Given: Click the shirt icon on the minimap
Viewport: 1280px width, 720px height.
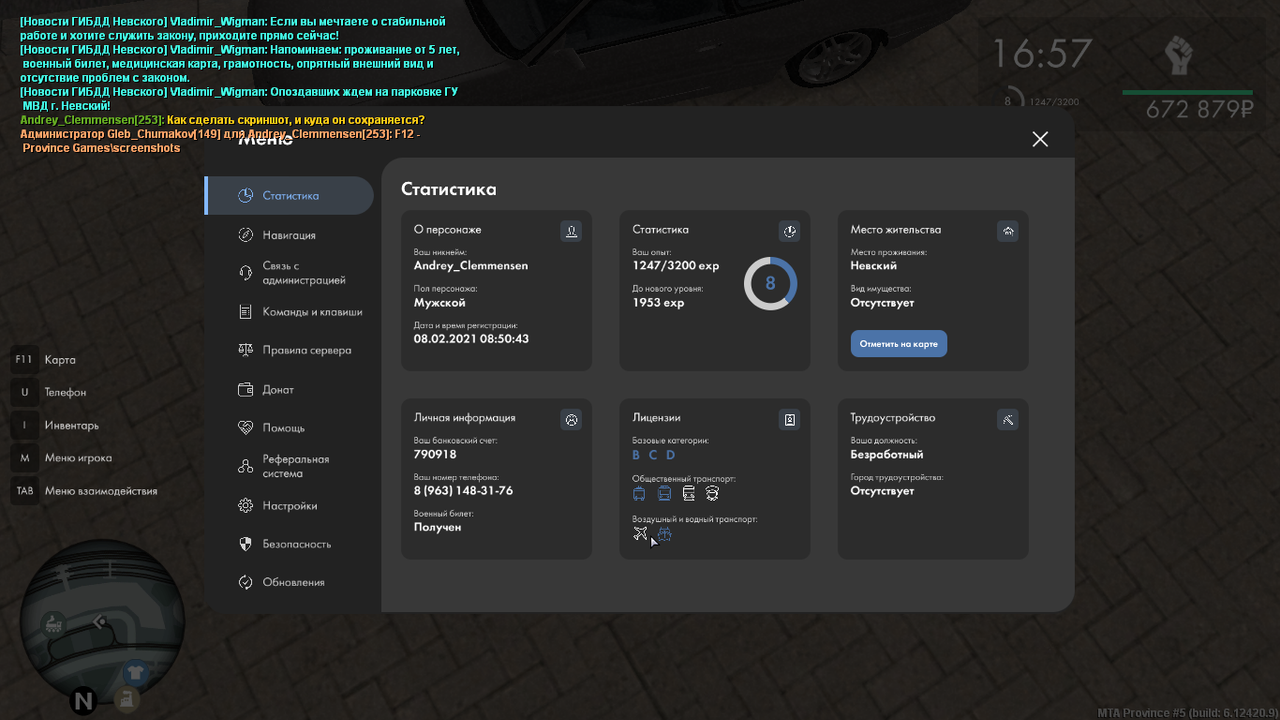Looking at the screenshot, I should pyautogui.click(x=137, y=672).
